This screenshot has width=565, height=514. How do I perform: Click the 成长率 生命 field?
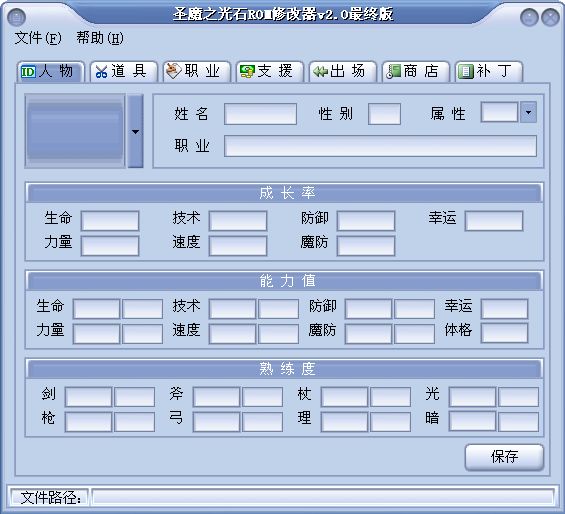(110, 221)
